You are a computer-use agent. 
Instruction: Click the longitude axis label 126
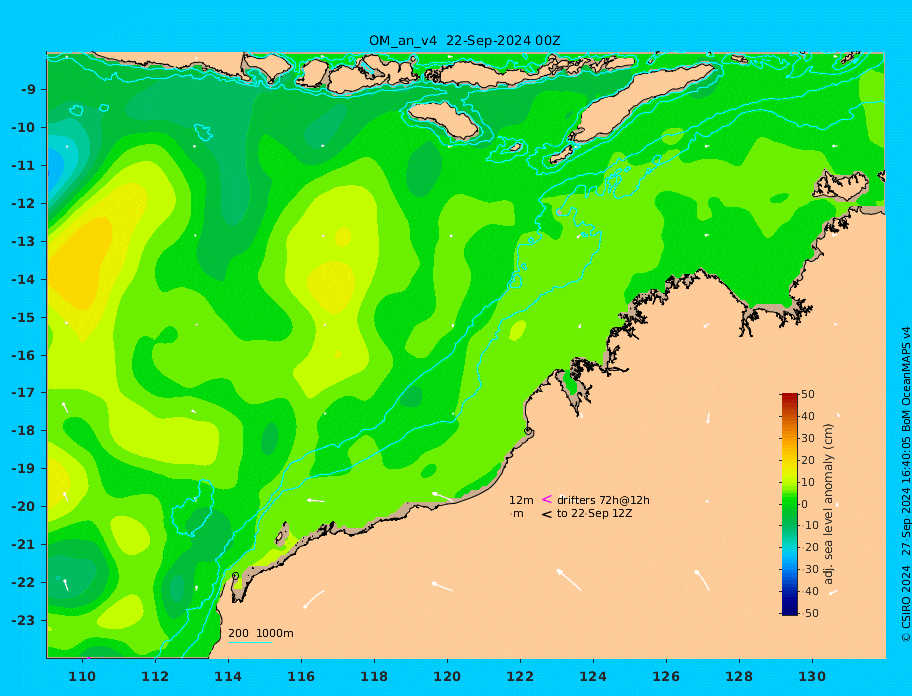click(x=666, y=676)
